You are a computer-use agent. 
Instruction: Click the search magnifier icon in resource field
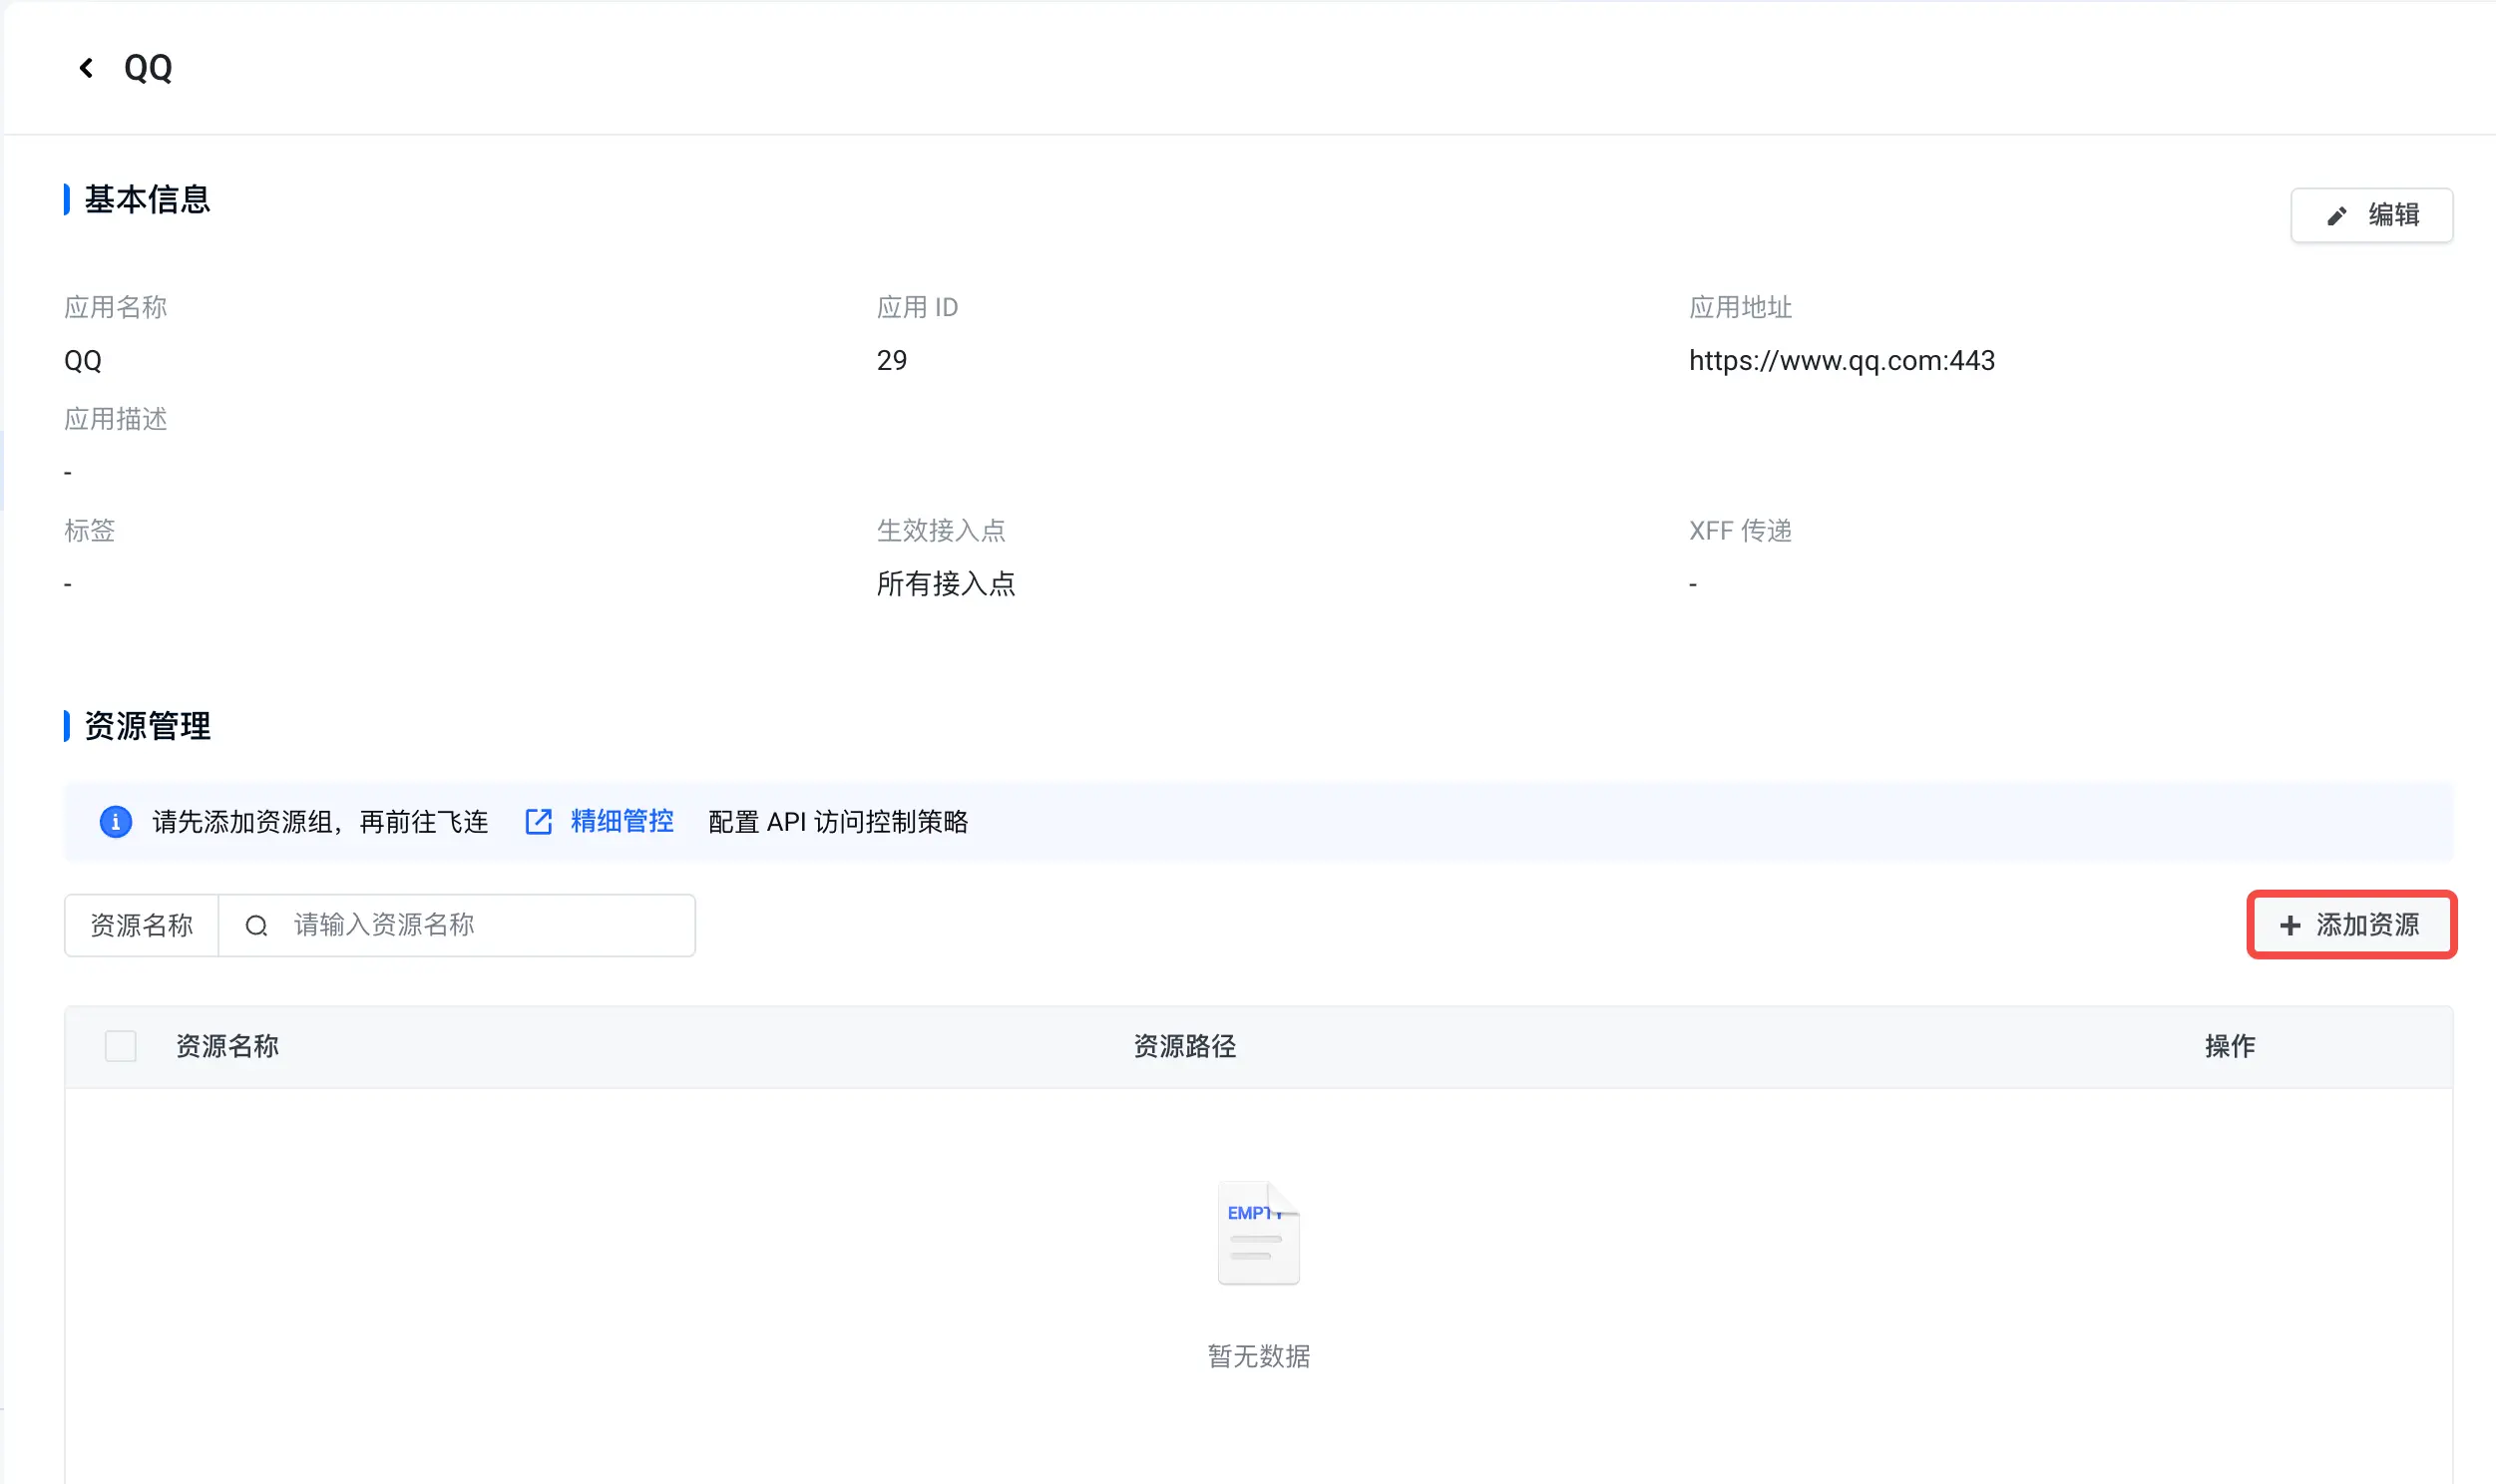click(x=256, y=926)
